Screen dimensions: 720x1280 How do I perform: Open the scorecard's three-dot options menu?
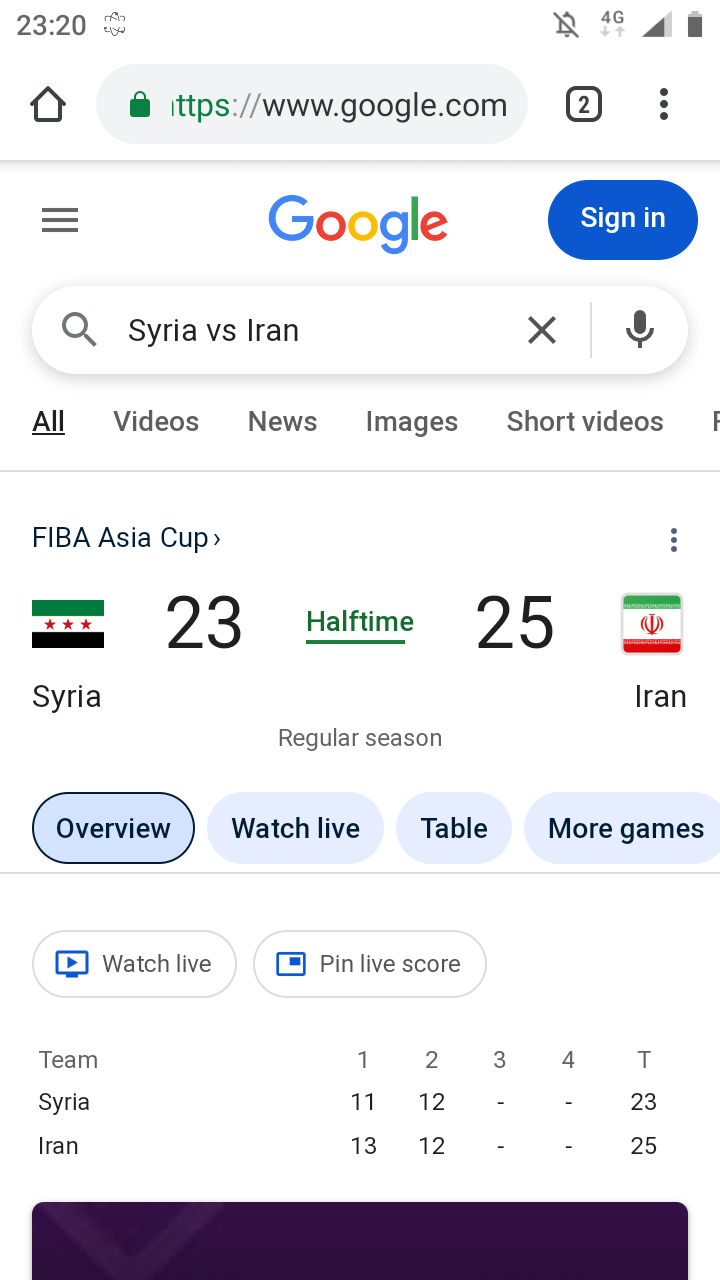tap(674, 540)
